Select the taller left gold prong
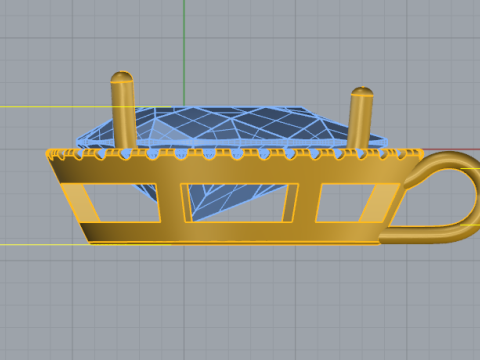Viewport: 480px width, 360px height. [123, 110]
